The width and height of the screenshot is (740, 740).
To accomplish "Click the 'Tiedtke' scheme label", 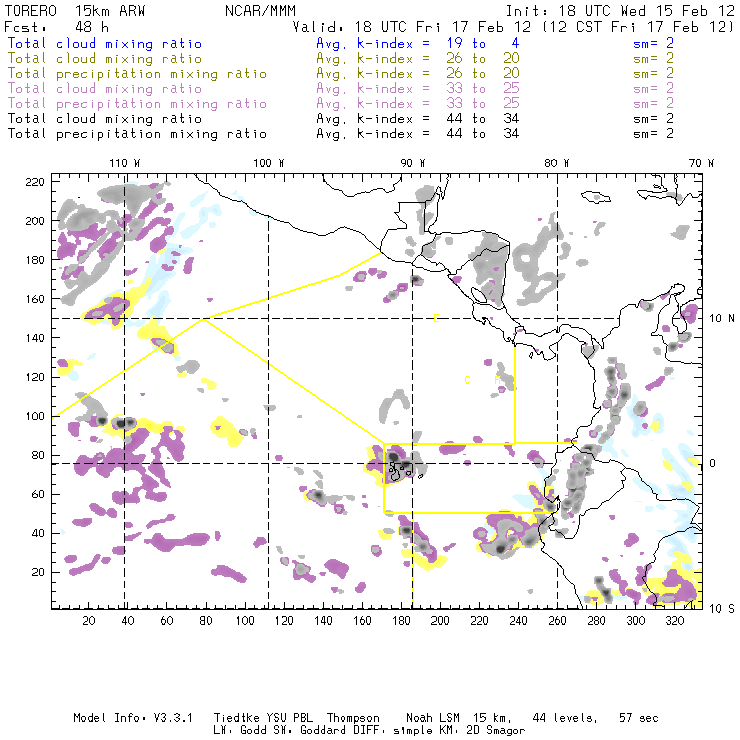I will tap(236, 718).
